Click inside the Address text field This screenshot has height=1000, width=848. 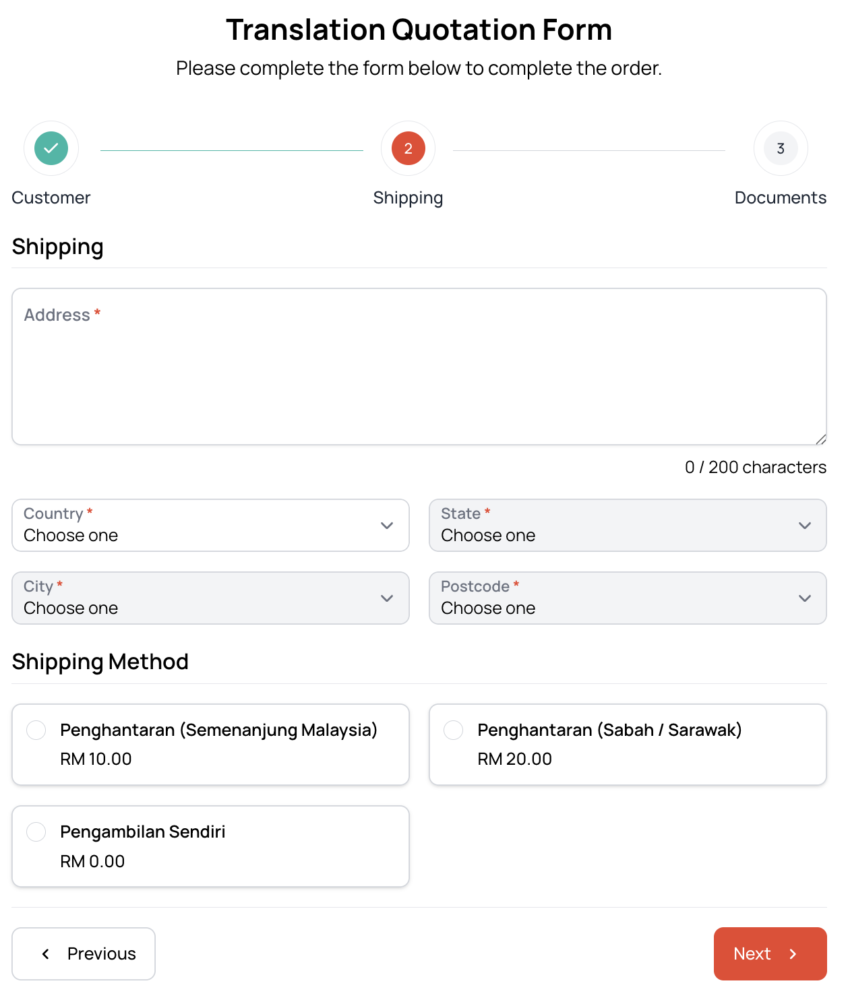click(418, 375)
